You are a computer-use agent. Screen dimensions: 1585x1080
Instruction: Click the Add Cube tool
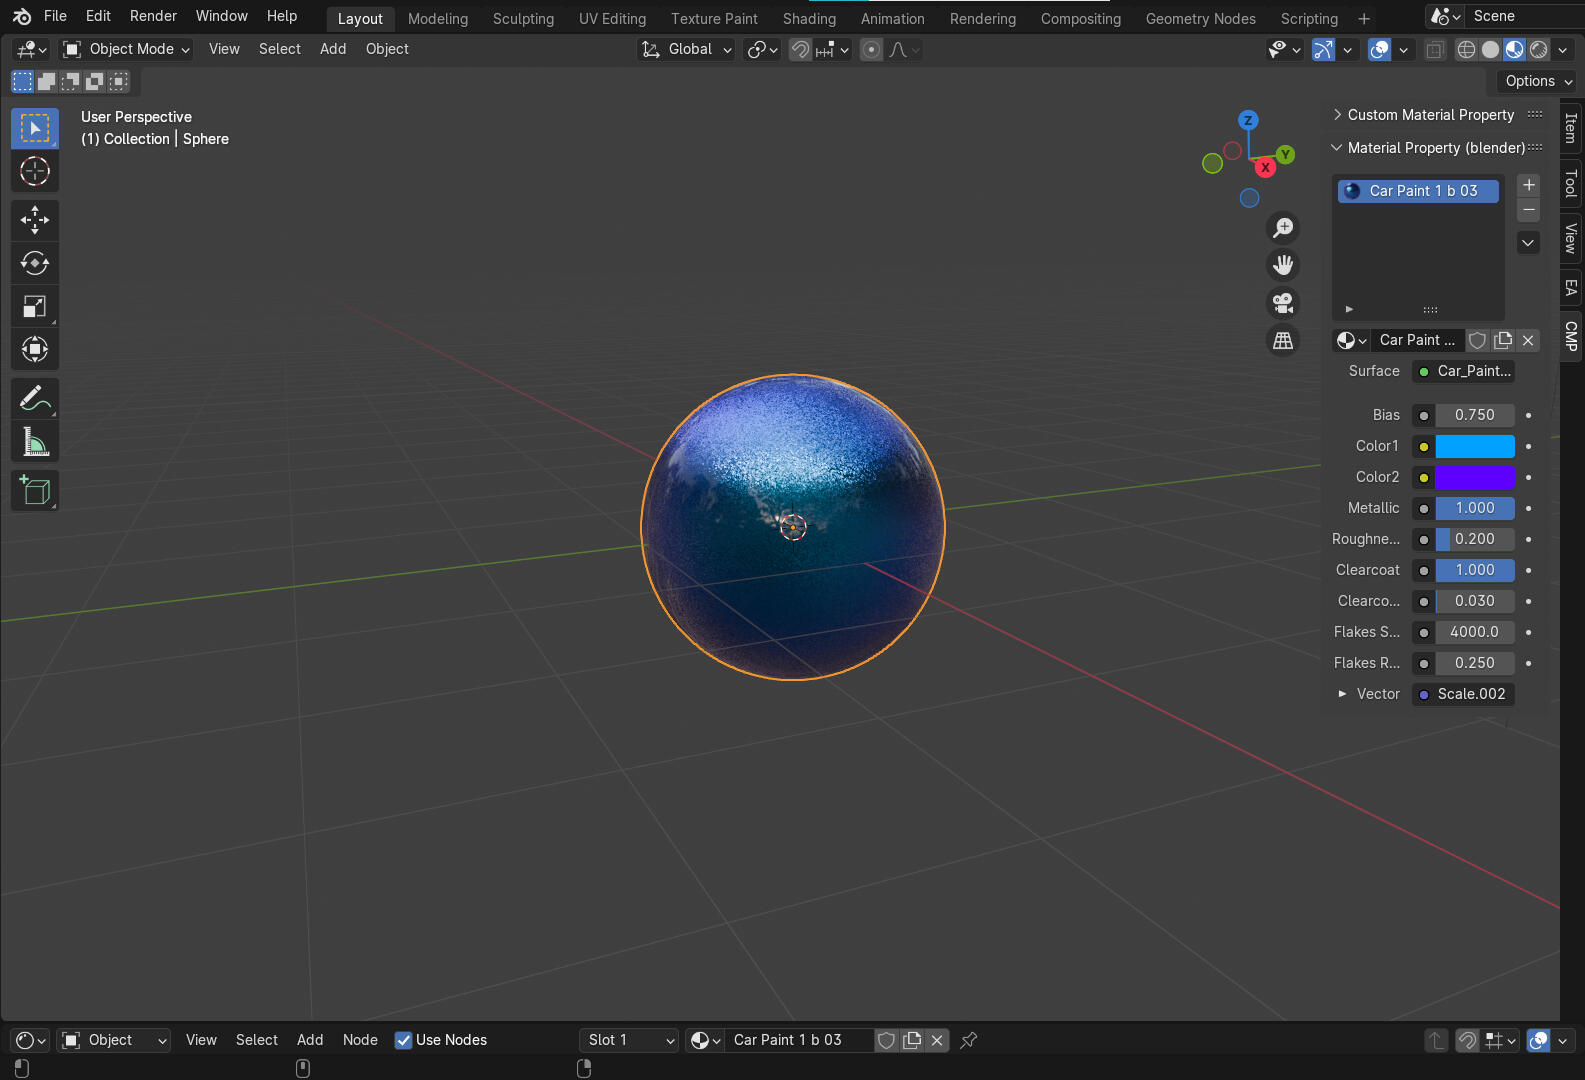click(x=35, y=491)
